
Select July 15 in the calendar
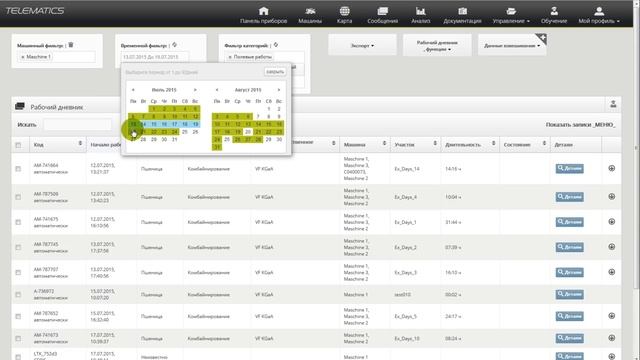(154, 124)
